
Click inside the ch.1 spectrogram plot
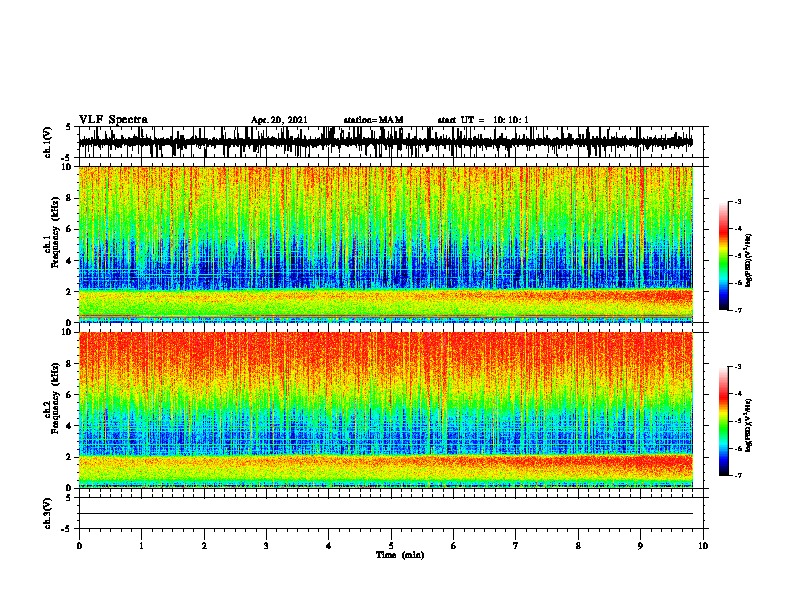[385, 244]
